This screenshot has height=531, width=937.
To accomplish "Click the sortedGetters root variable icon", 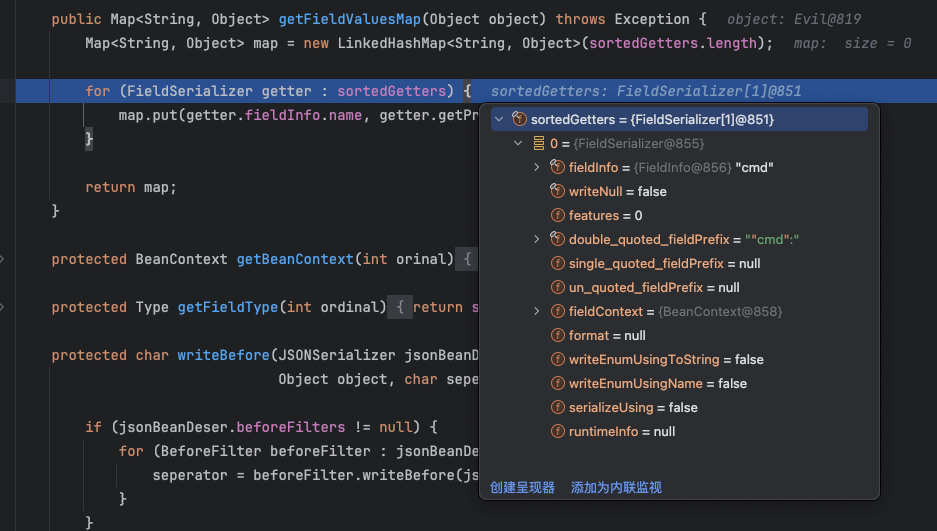I will [x=519, y=120].
